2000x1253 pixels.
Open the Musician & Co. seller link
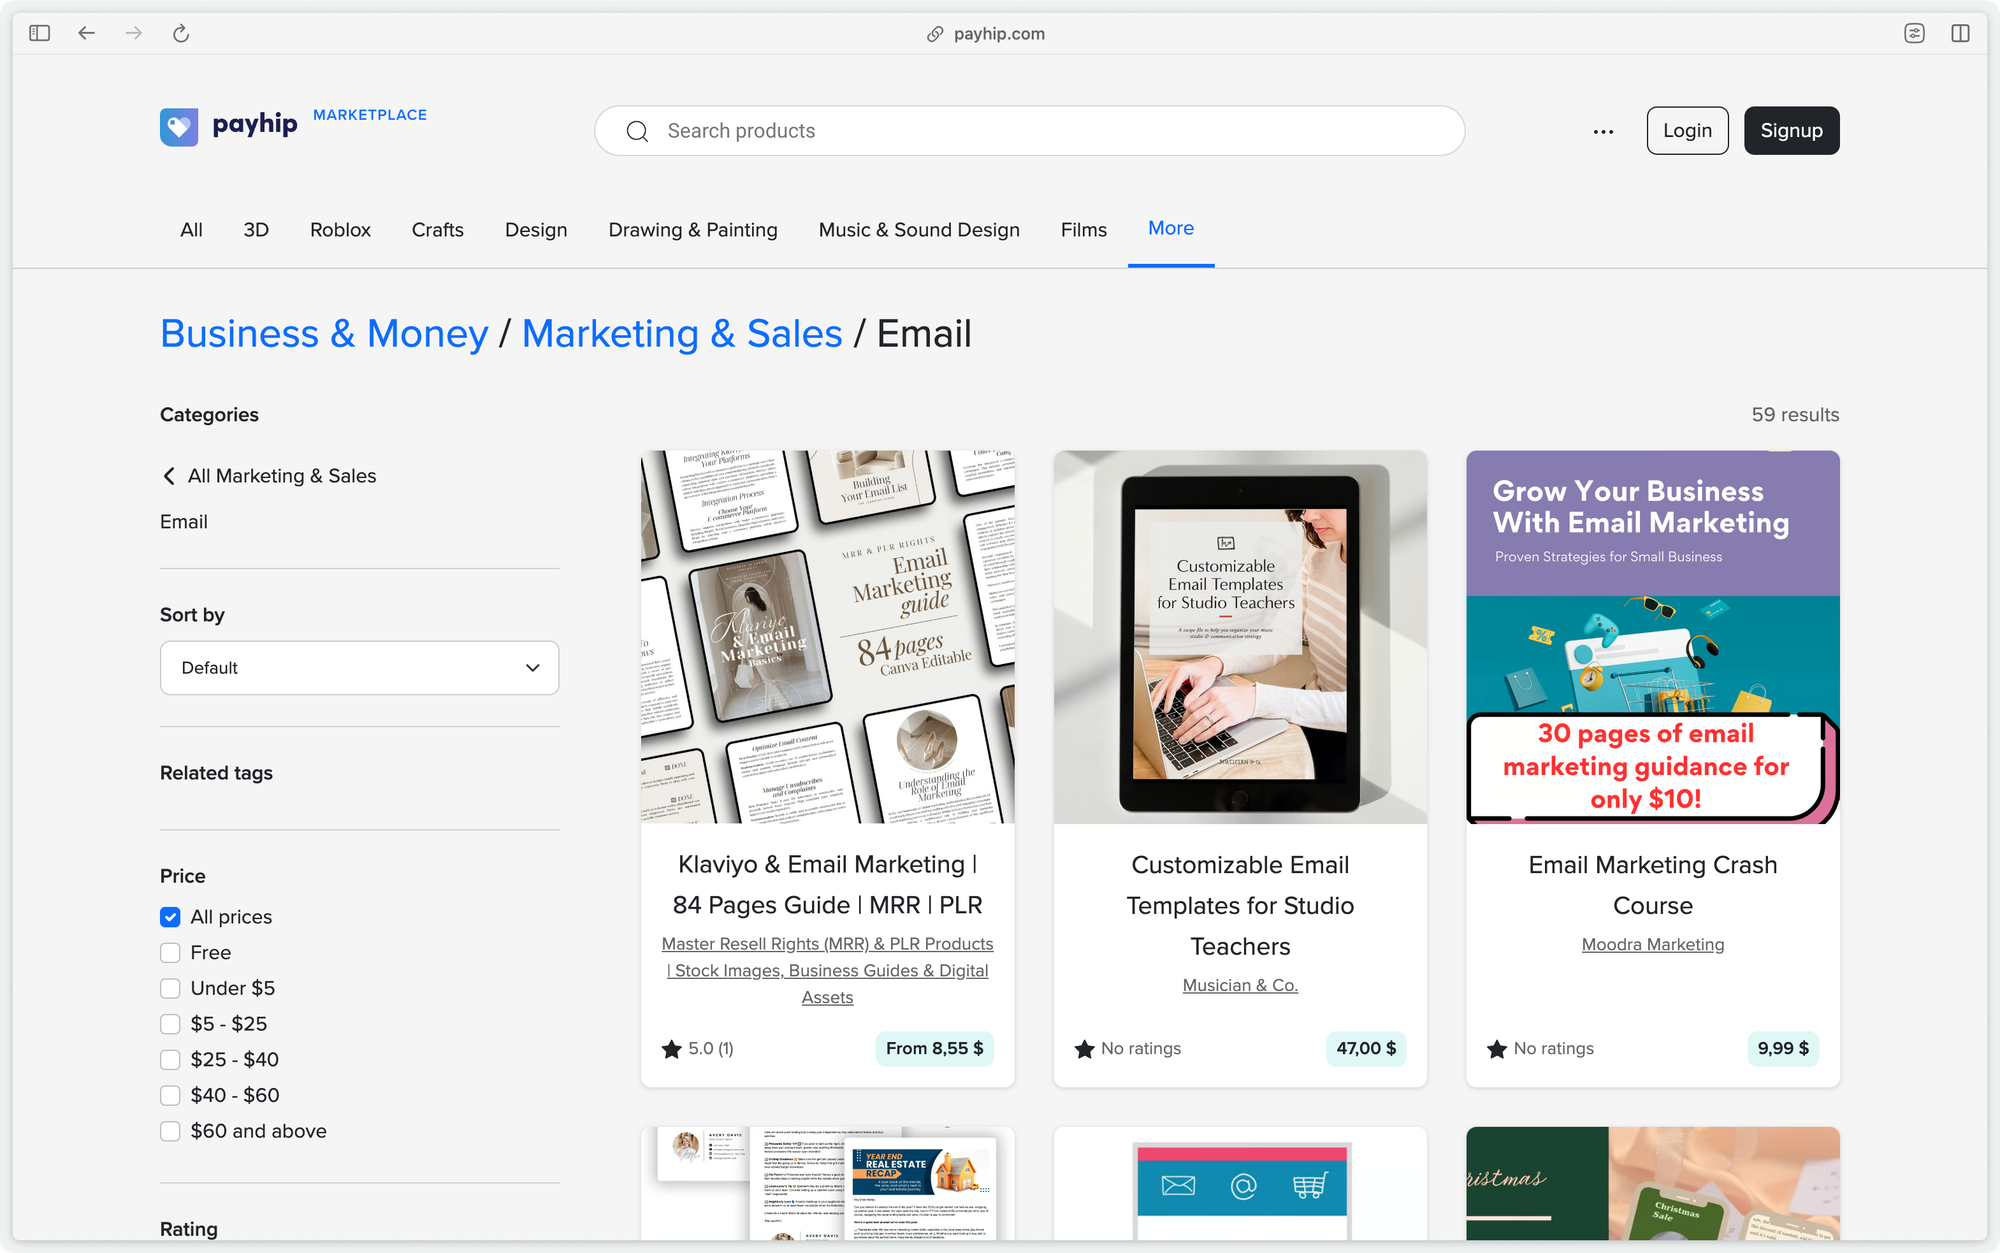[1240, 985]
